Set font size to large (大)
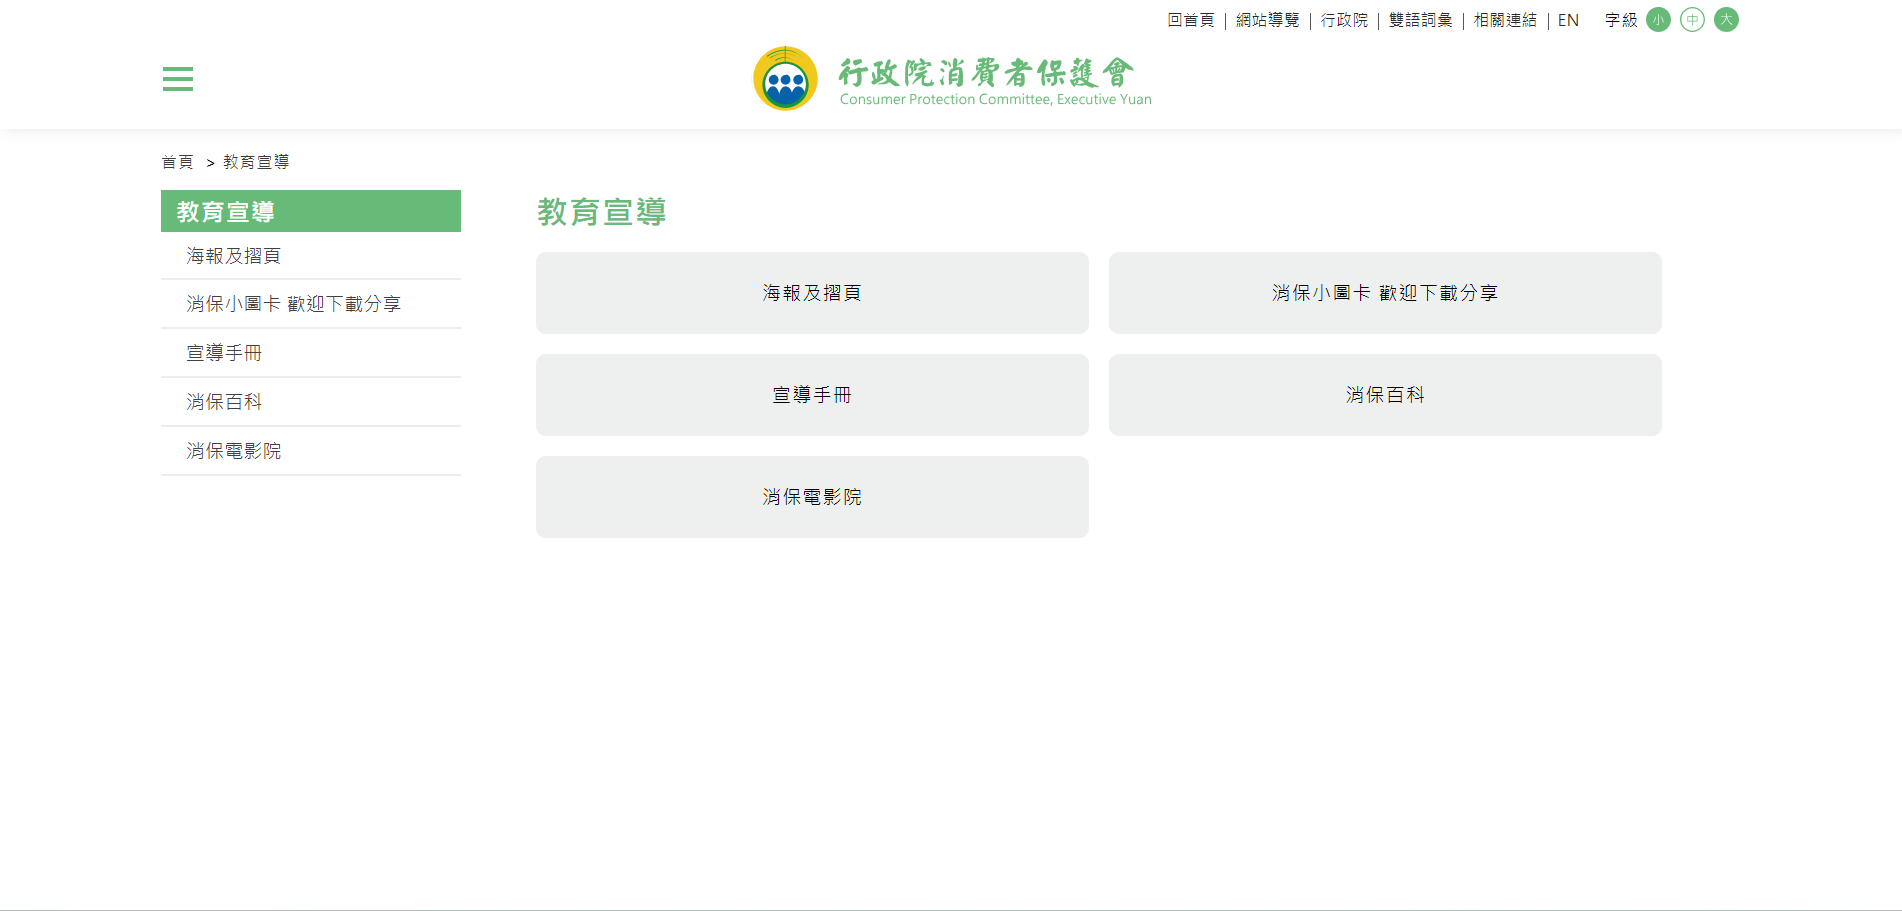 [x=1726, y=20]
